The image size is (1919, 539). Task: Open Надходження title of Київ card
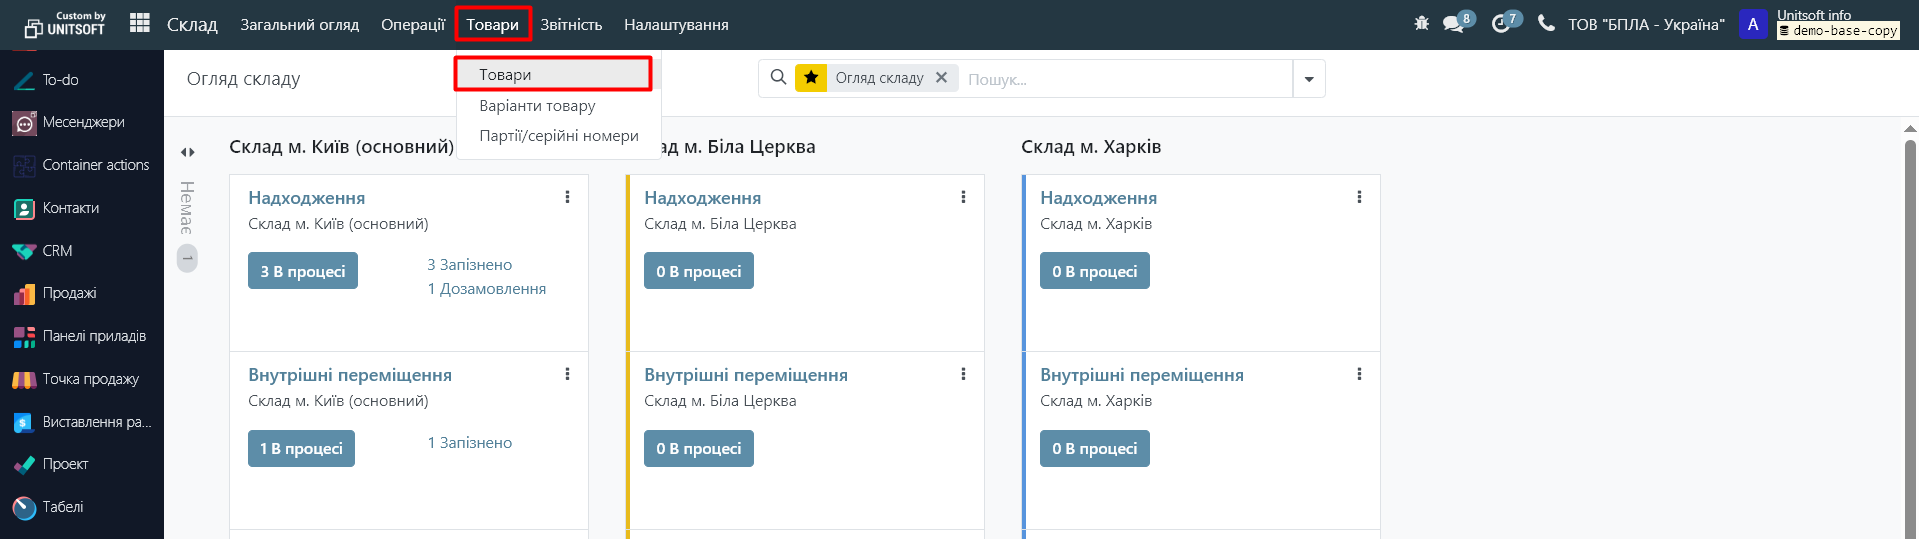coord(307,198)
